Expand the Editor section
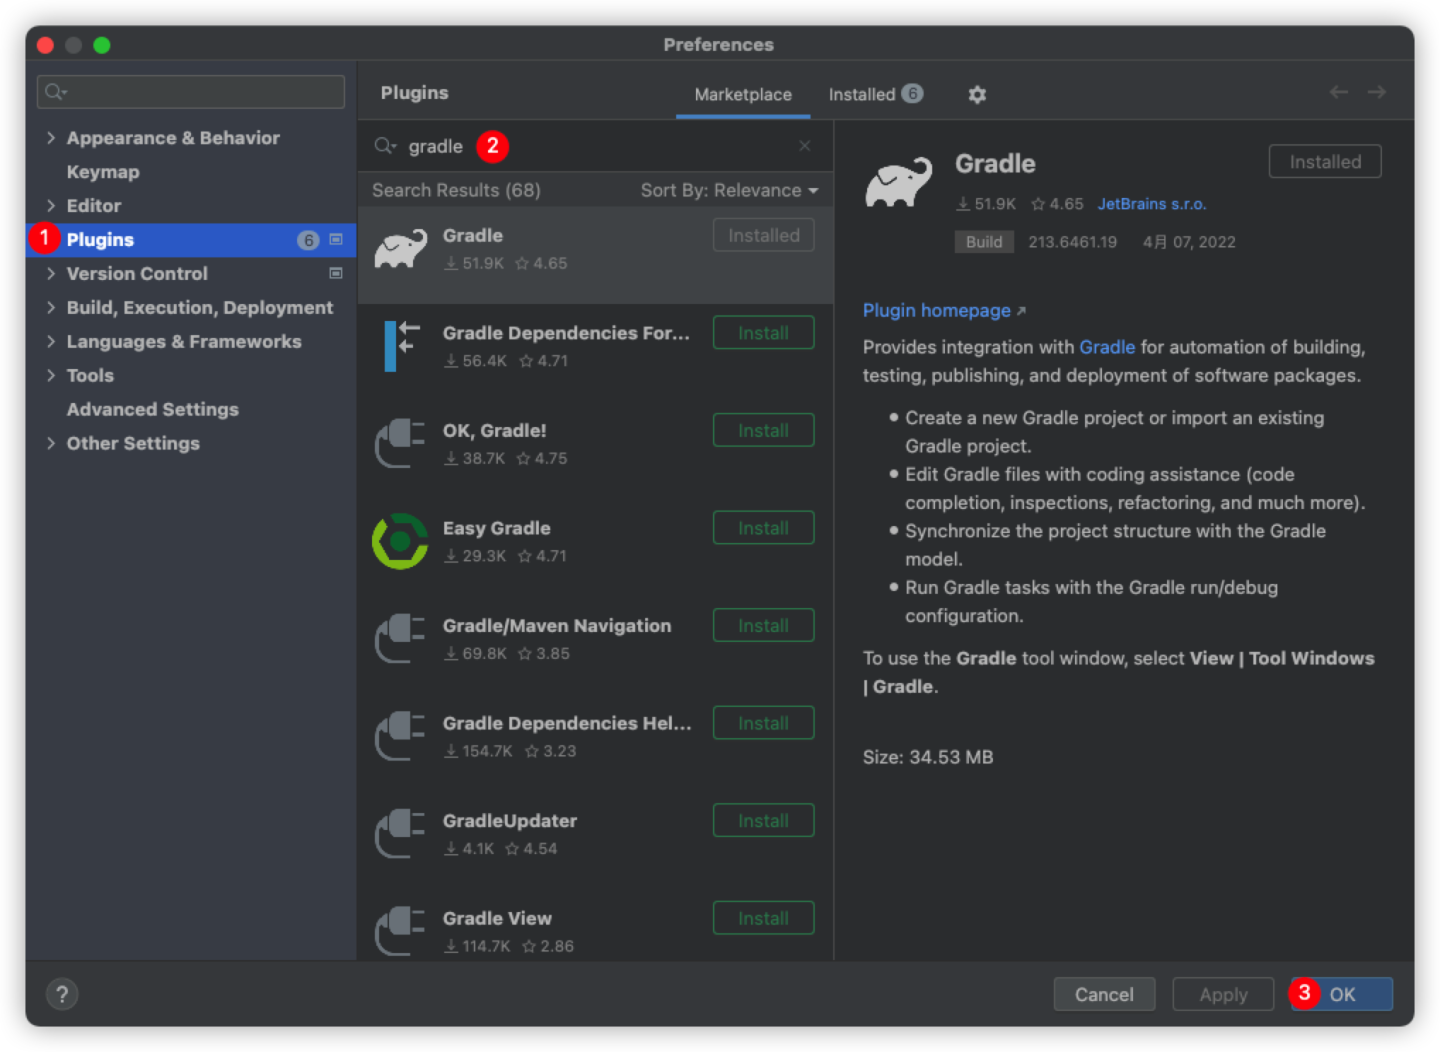The width and height of the screenshot is (1440, 1052). click(50, 206)
